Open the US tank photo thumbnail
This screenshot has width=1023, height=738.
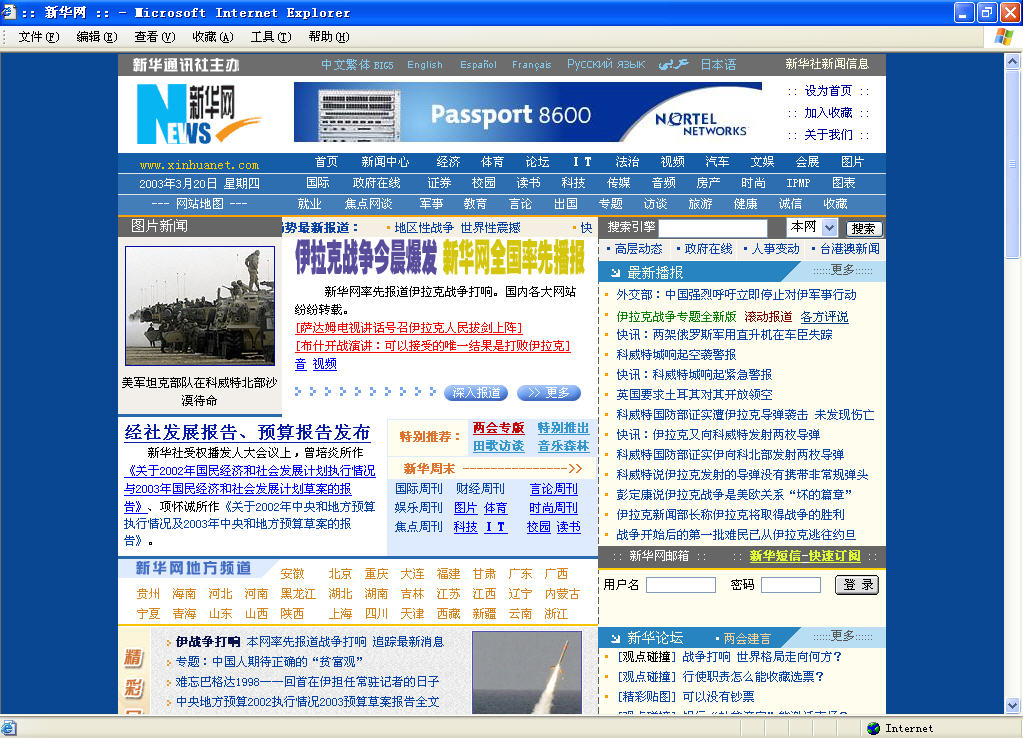[x=199, y=306]
